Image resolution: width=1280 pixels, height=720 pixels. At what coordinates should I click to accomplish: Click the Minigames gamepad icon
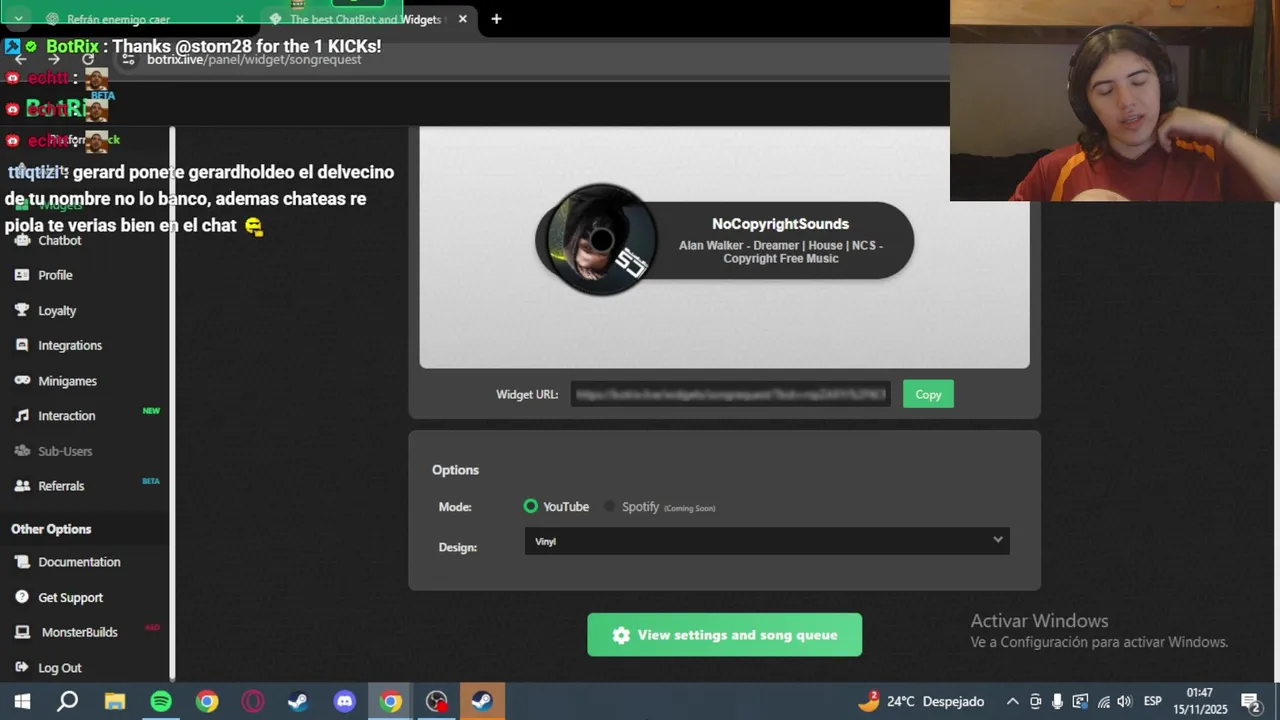[x=22, y=381]
